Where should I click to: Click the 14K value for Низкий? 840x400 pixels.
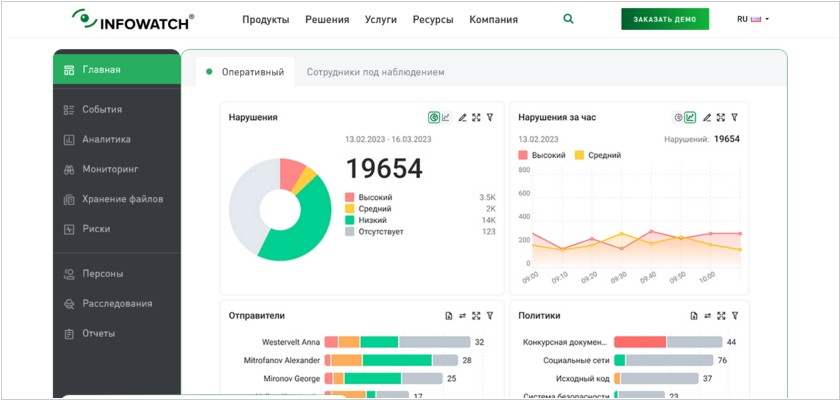click(x=489, y=220)
